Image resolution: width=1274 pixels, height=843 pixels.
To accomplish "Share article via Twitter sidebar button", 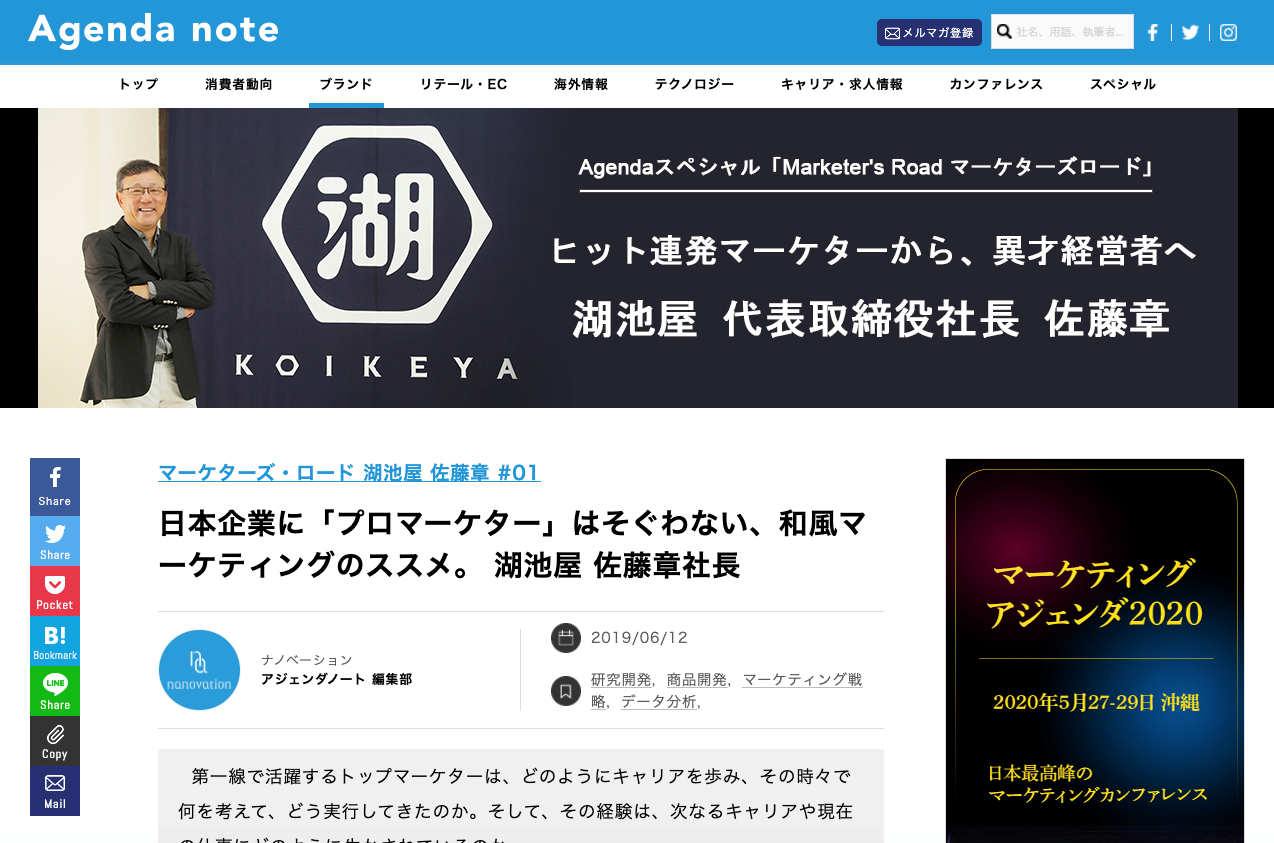I will pos(55,541).
